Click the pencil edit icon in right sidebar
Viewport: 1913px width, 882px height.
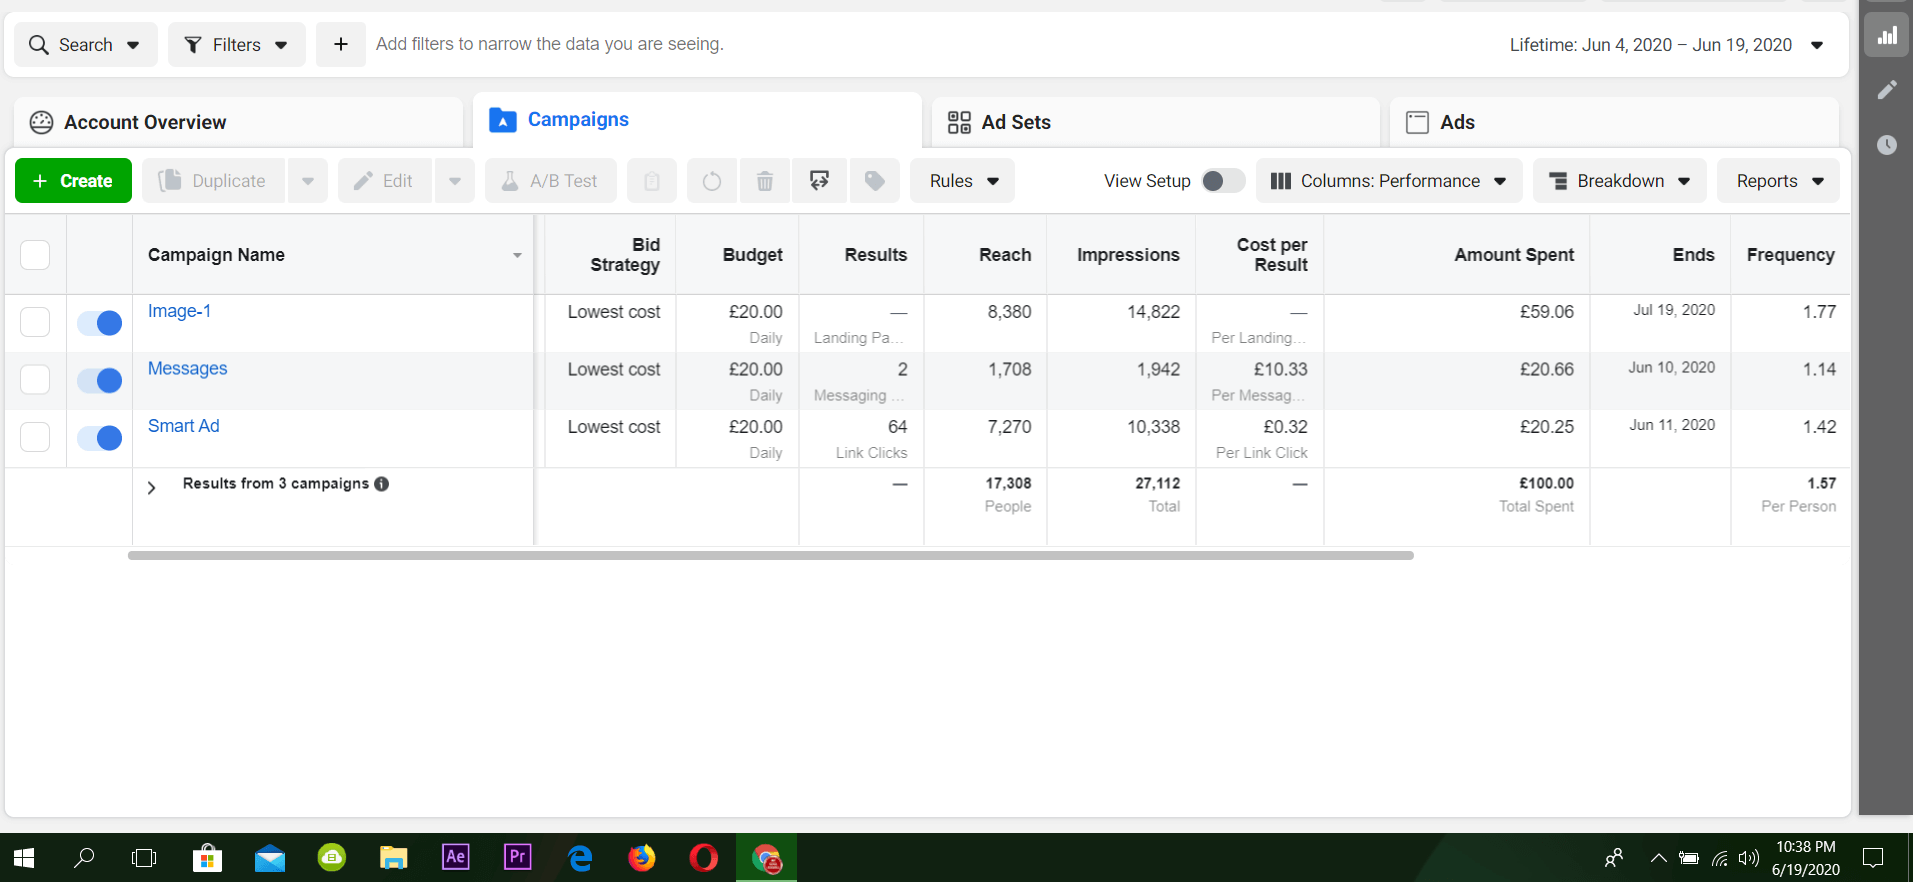tap(1886, 90)
